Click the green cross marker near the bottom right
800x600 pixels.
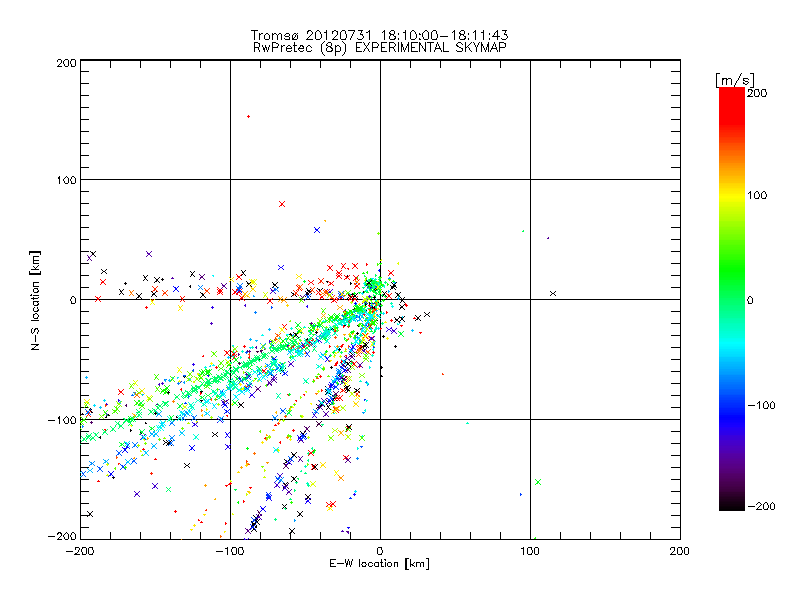(538, 482)
